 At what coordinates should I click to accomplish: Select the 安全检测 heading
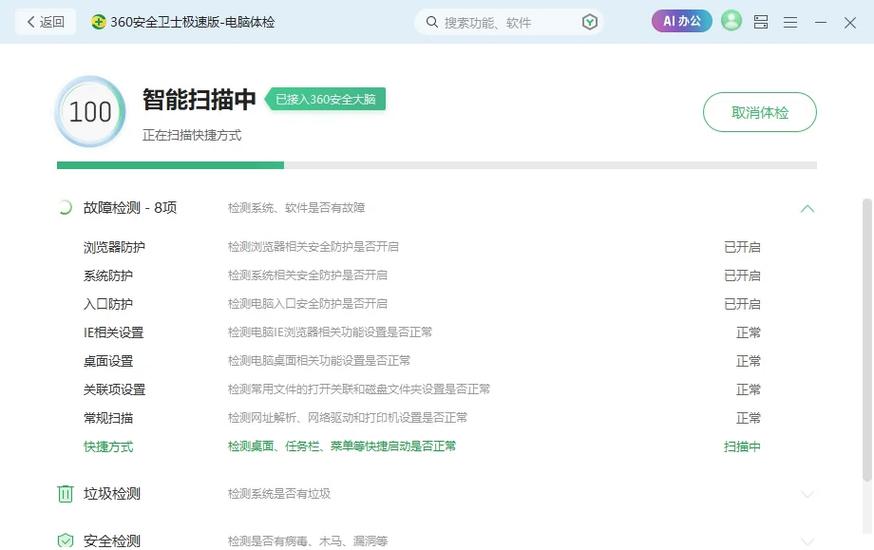112,541
